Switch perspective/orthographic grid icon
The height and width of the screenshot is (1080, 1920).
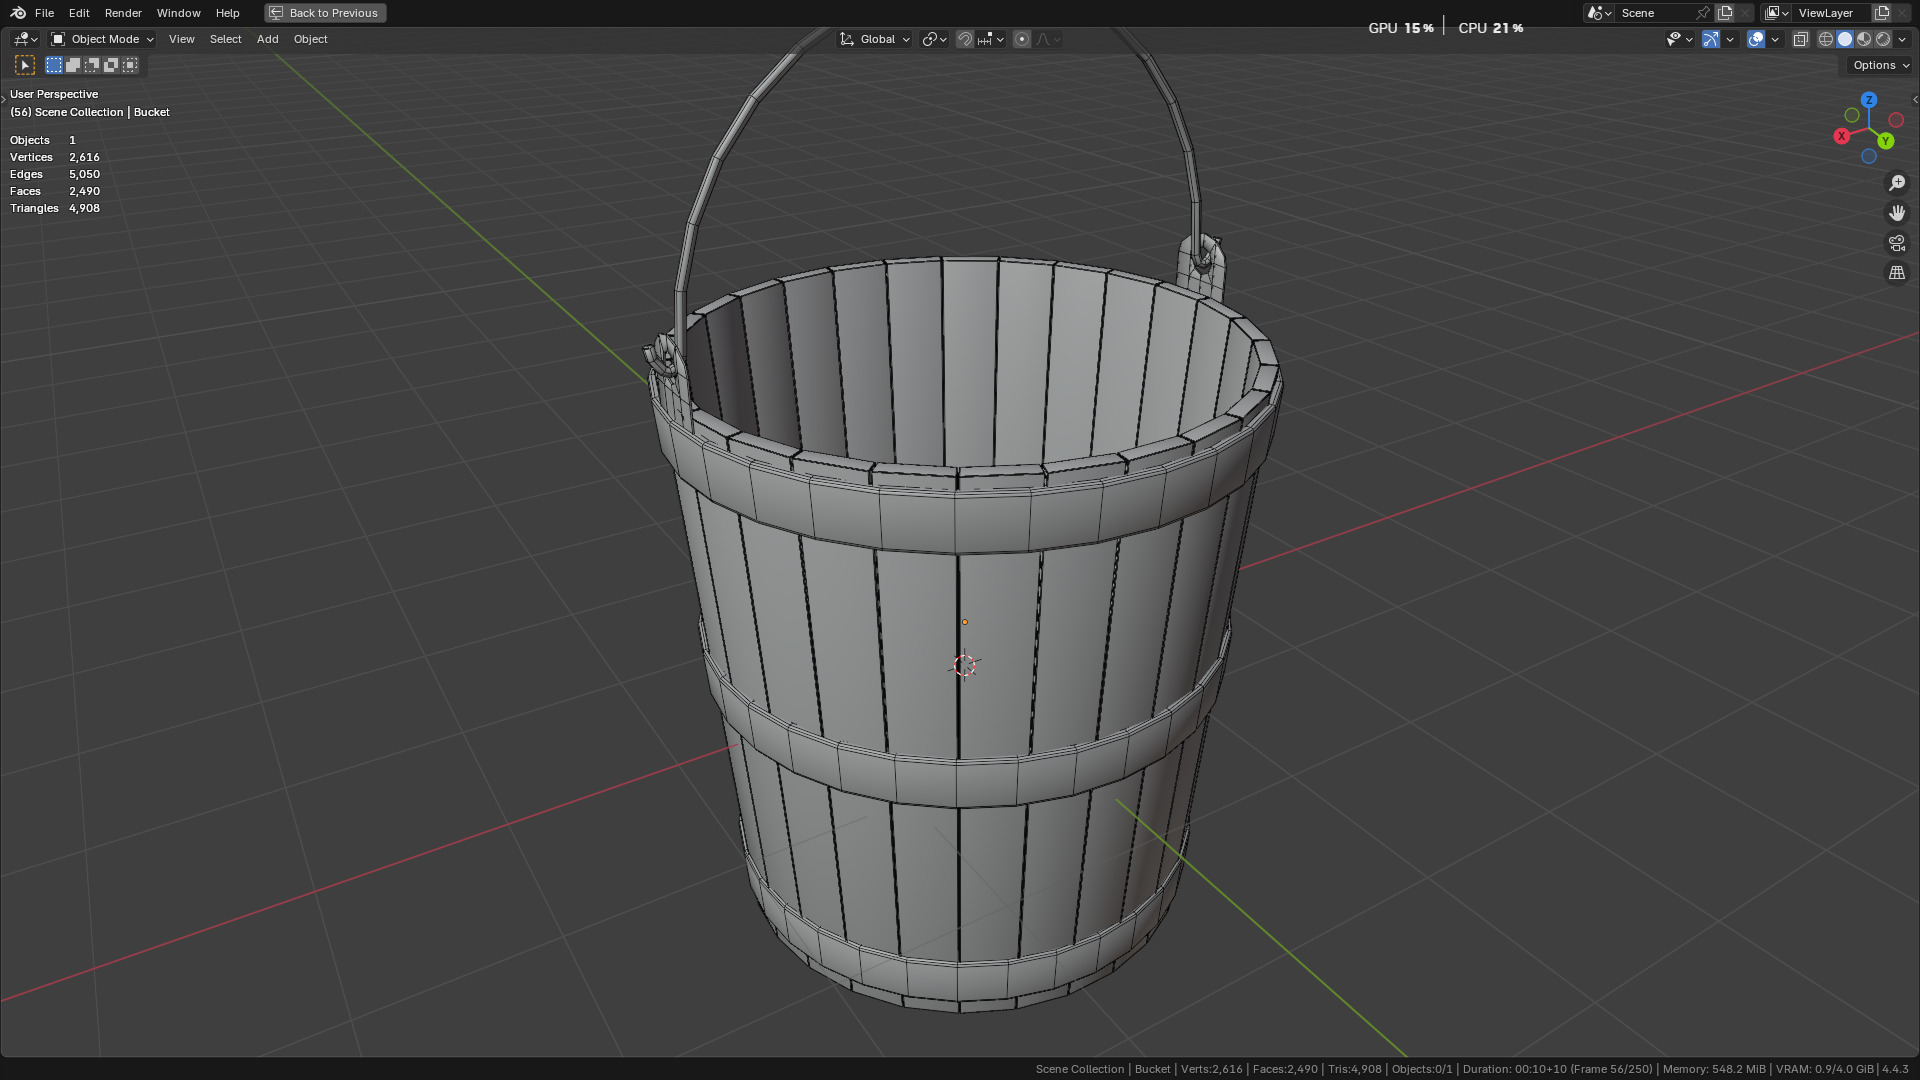coord(1897,273)
